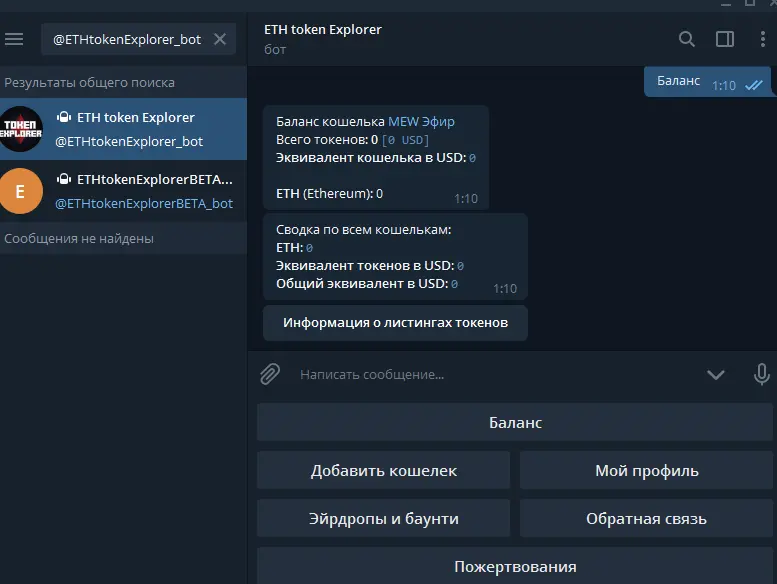Open the ETHtokenExplorerBETA chat result

pos(123,191)
